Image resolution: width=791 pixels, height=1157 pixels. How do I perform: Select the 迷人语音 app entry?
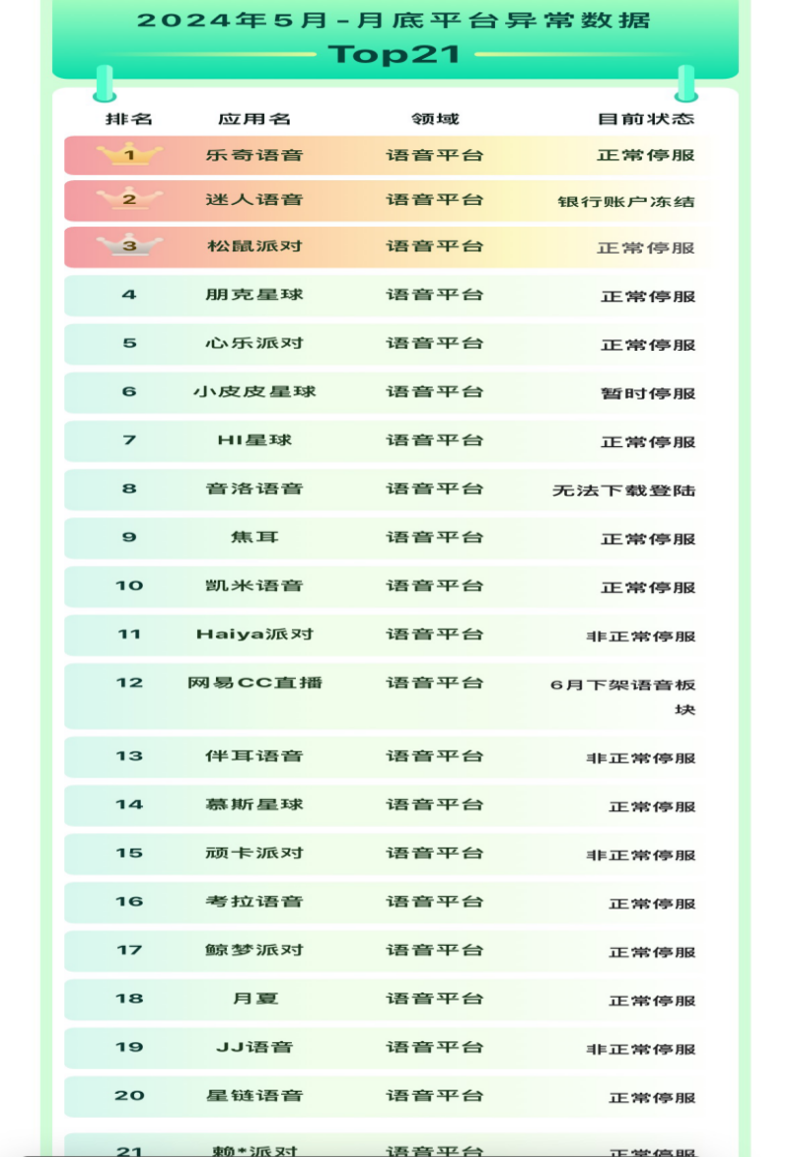pos(254,199)
